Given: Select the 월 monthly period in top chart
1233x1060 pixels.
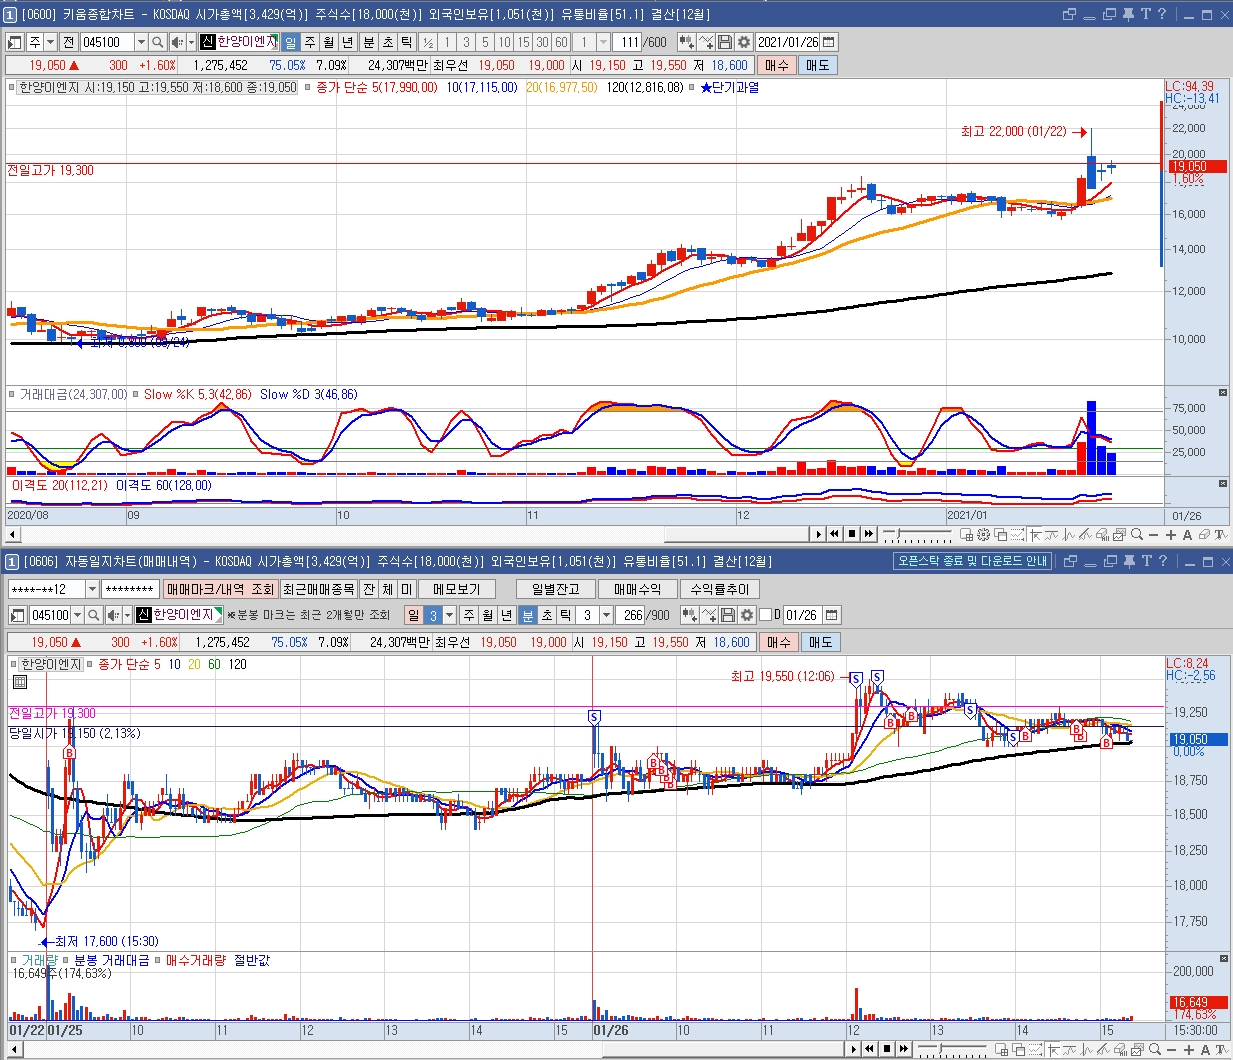Looking at the screenshot, I should point(328,42).
